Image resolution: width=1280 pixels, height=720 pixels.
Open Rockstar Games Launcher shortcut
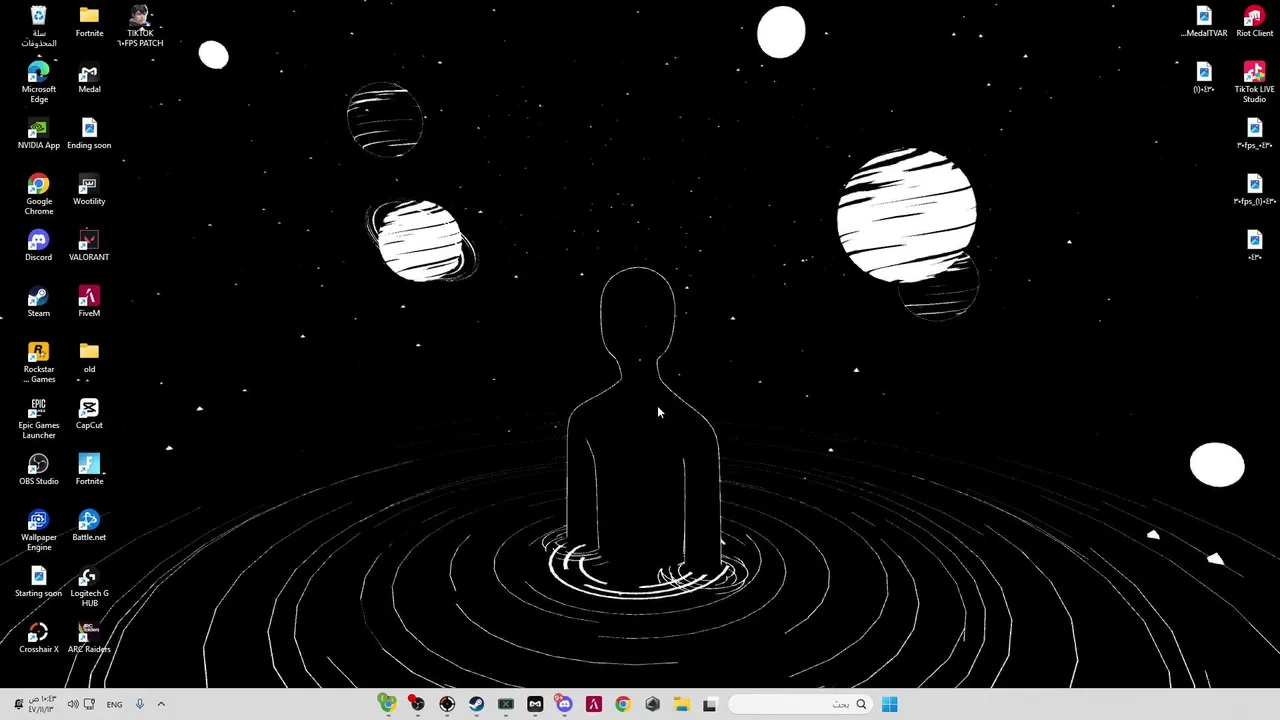38,362
